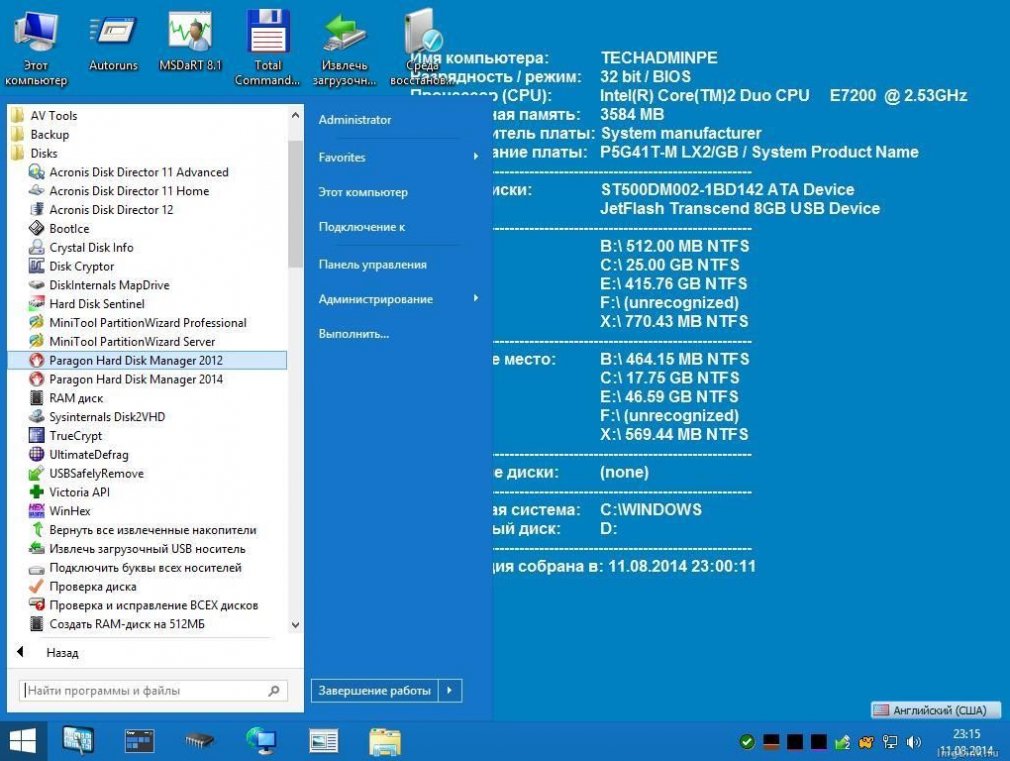This screenshot has width=1010, height=761.
Task: Launch Victoria API
Action: click(79, 492)
